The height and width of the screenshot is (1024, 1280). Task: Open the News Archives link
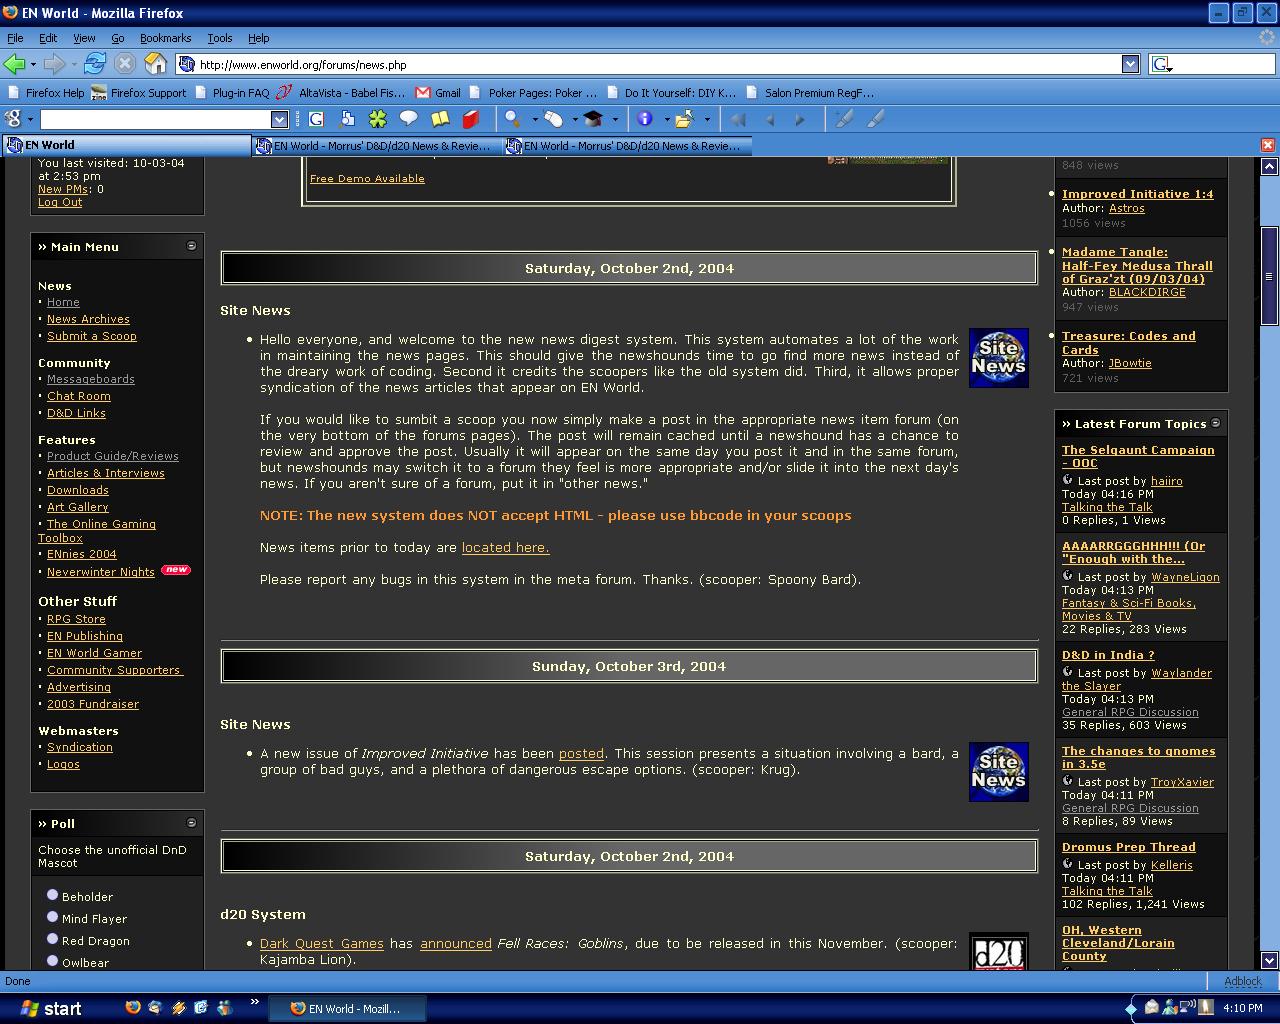click(88, 319)
